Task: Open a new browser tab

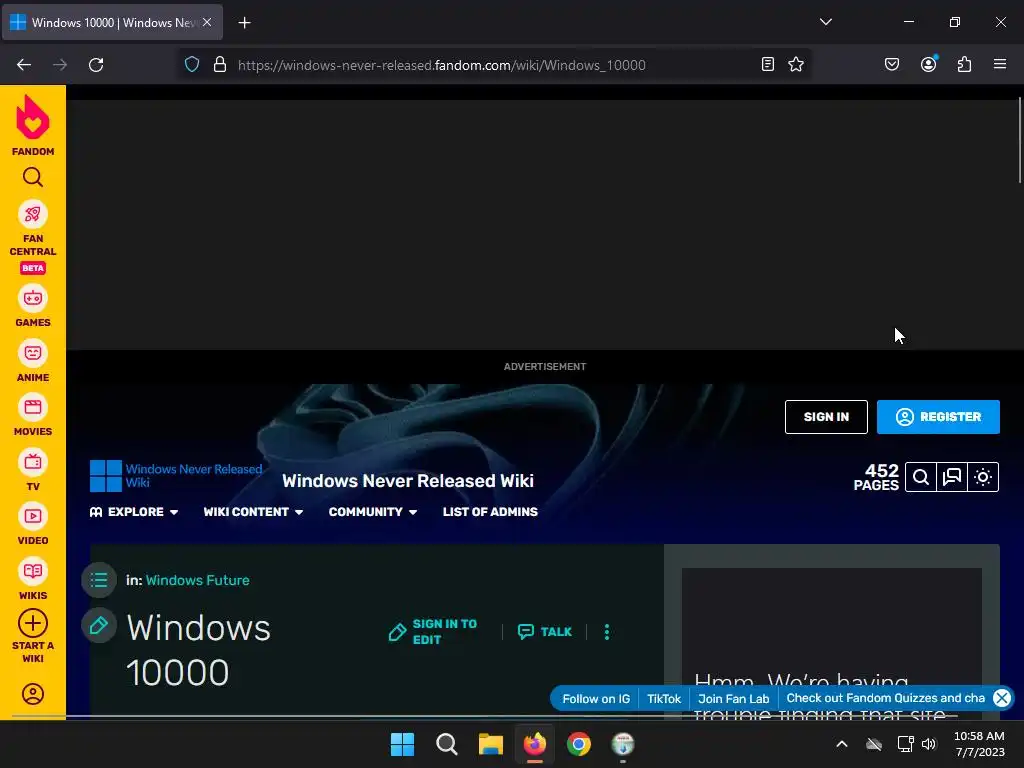Action: [x=244, y=23]
